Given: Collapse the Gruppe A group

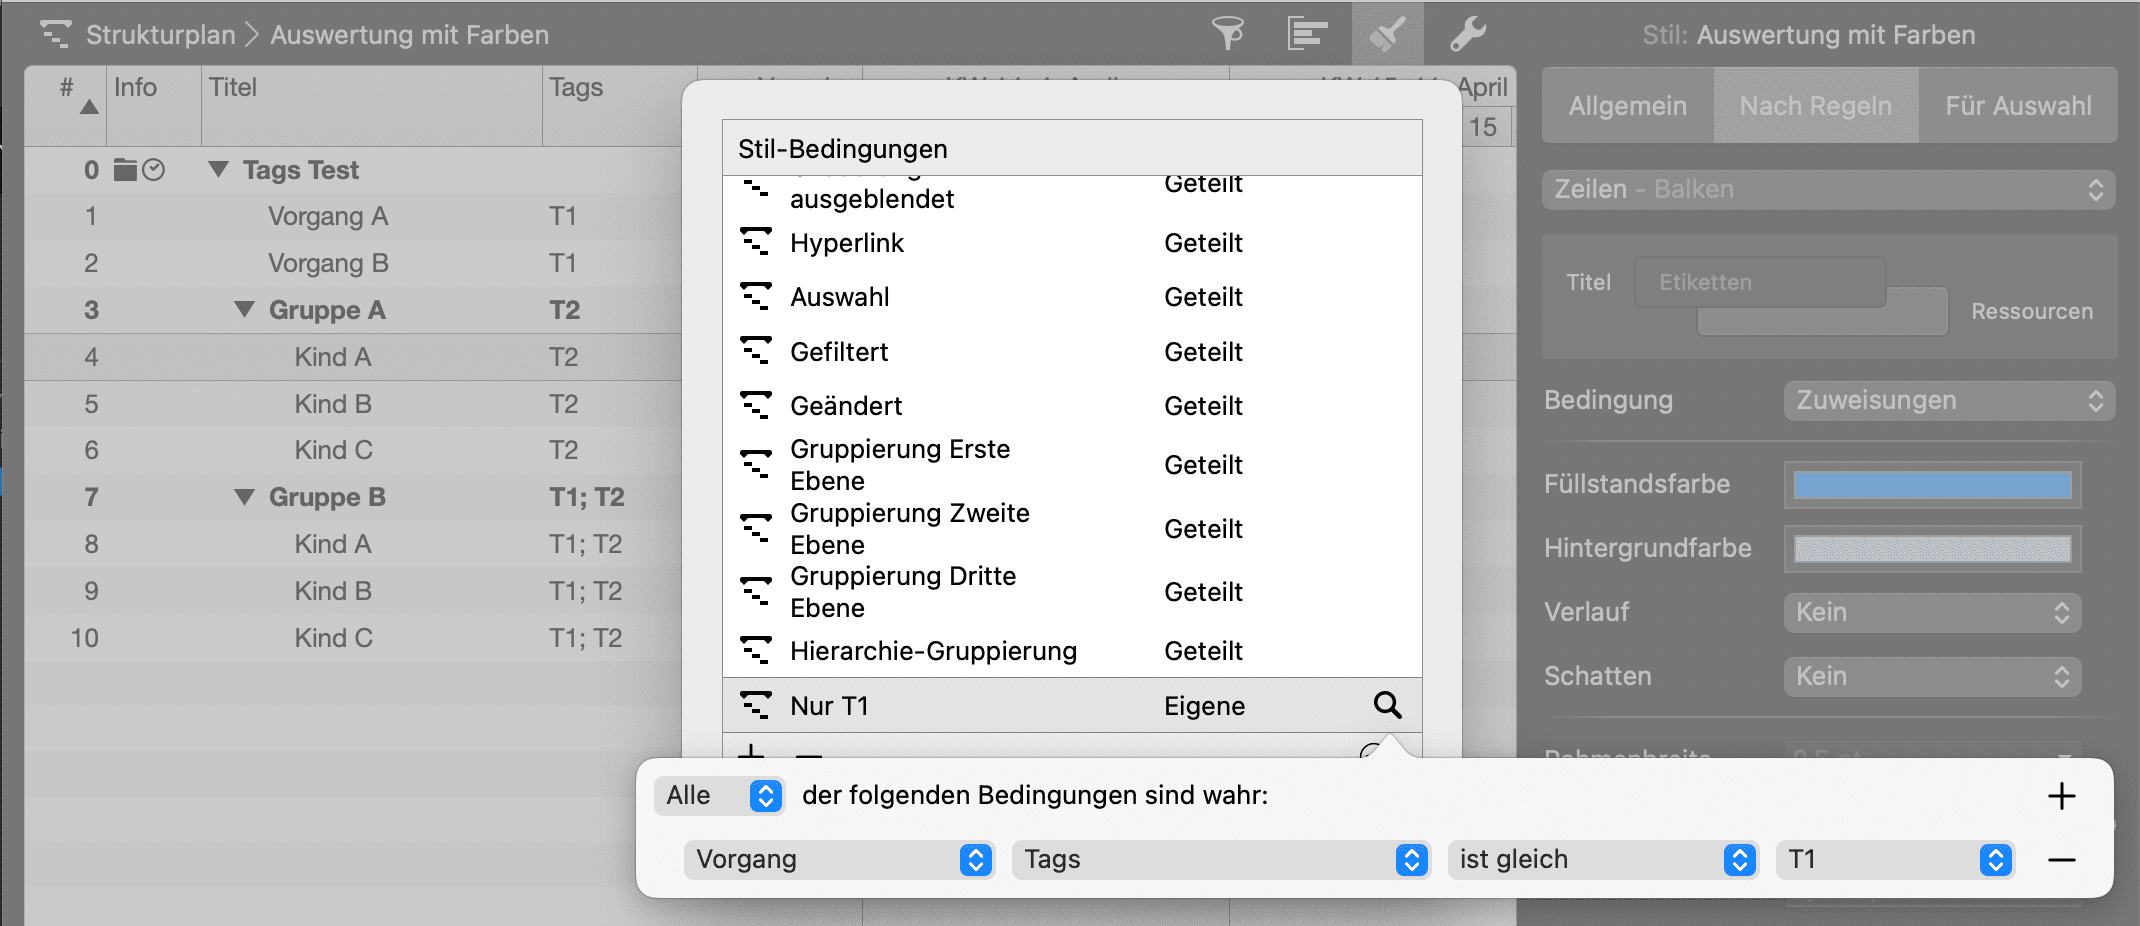Looking at the screenshot, I should pyautogui.click(x=244, y=310).
